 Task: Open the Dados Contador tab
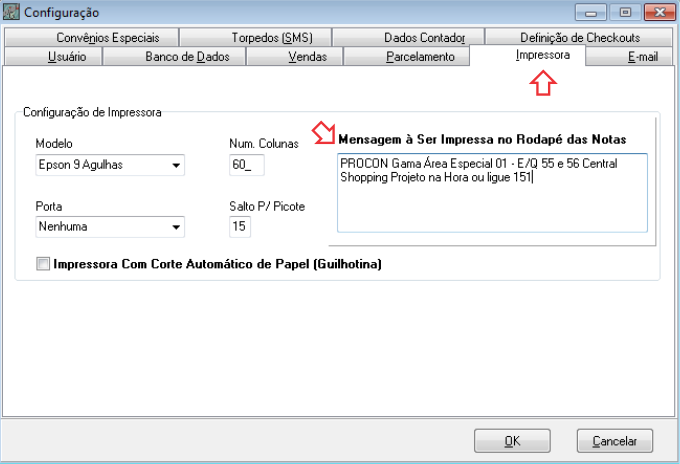pos(408,38)
